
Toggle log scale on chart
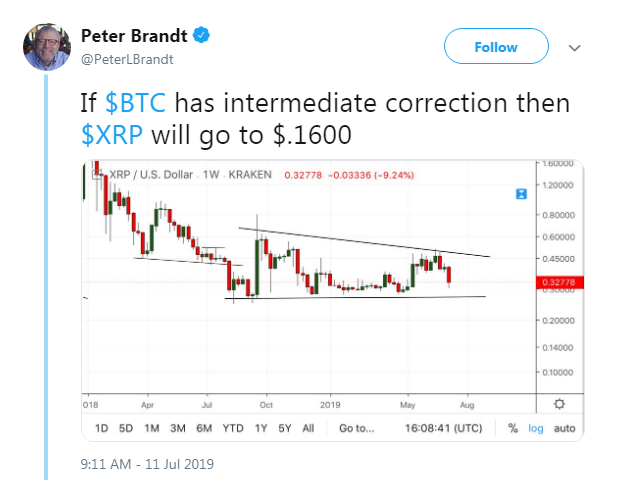[536, 428]
